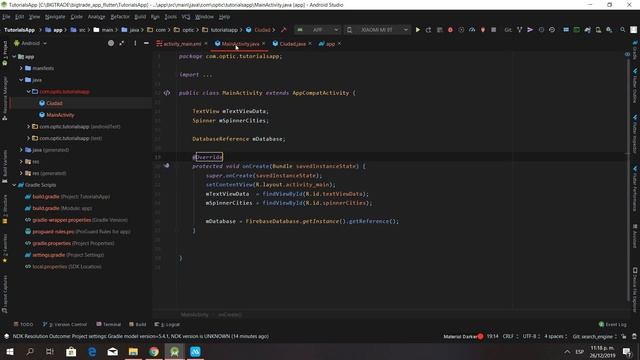This screenshot has height=360, width=640.
Task: Open the Git history clock icon
Action: point(541,30)
